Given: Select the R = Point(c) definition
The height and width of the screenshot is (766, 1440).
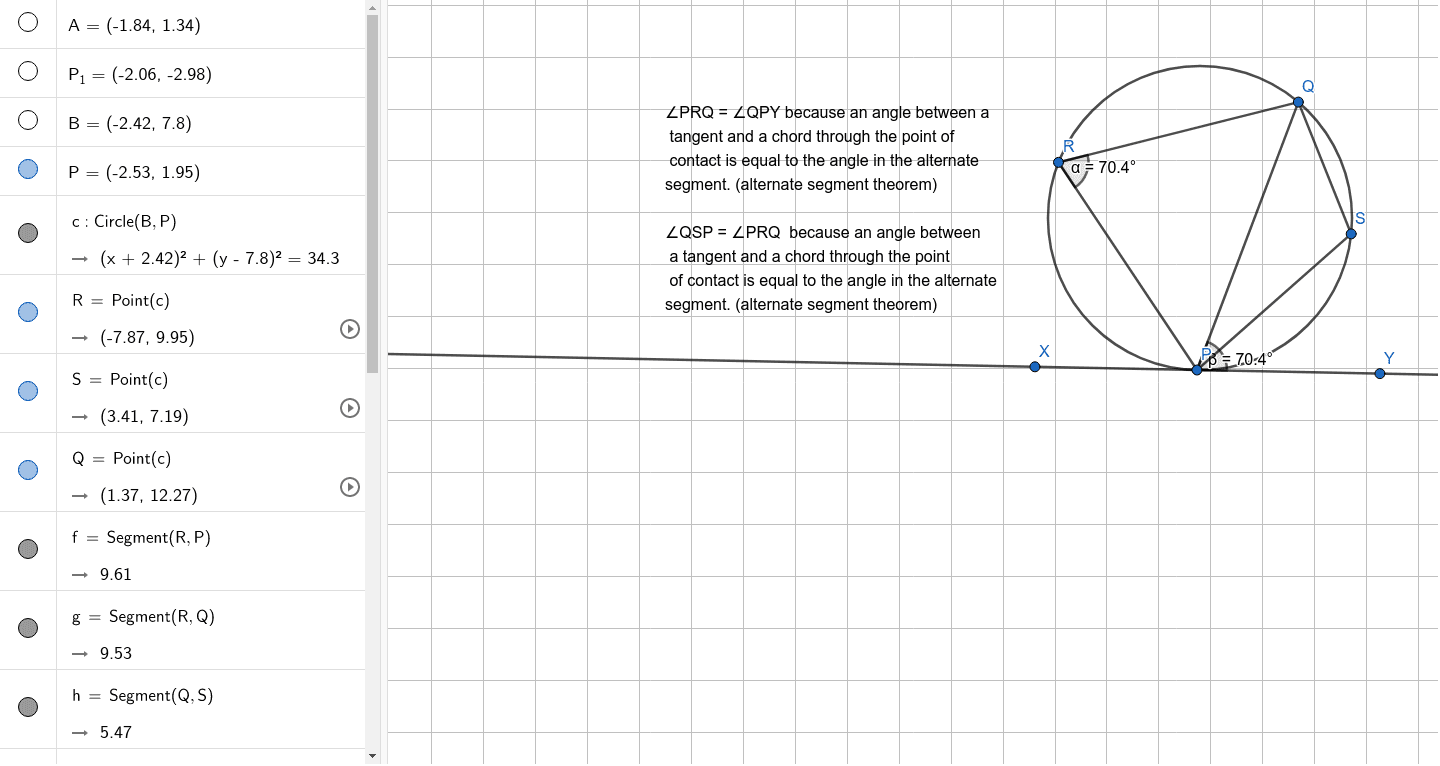Looking at the screenshot, I should pyautogui.click(x=121, y=300).
